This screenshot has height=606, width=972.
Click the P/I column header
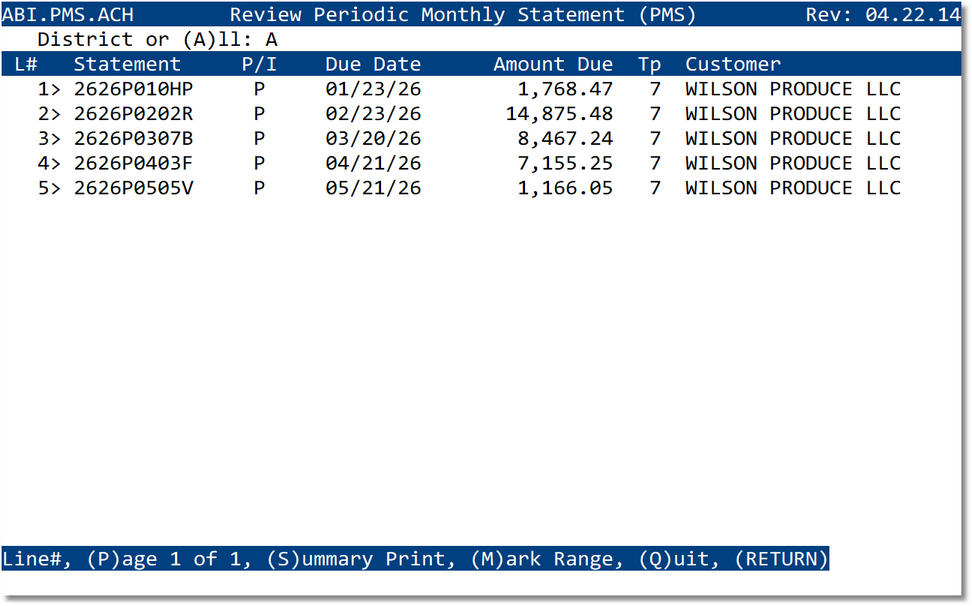pyautogui.click(x=259, y=64)
